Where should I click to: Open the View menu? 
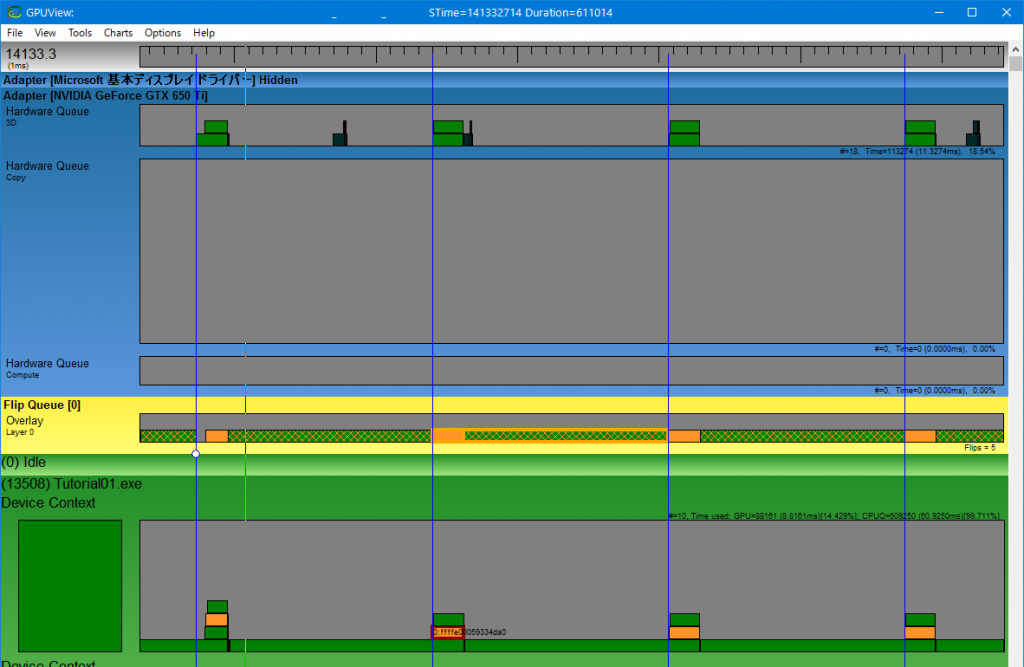point(45,33)
